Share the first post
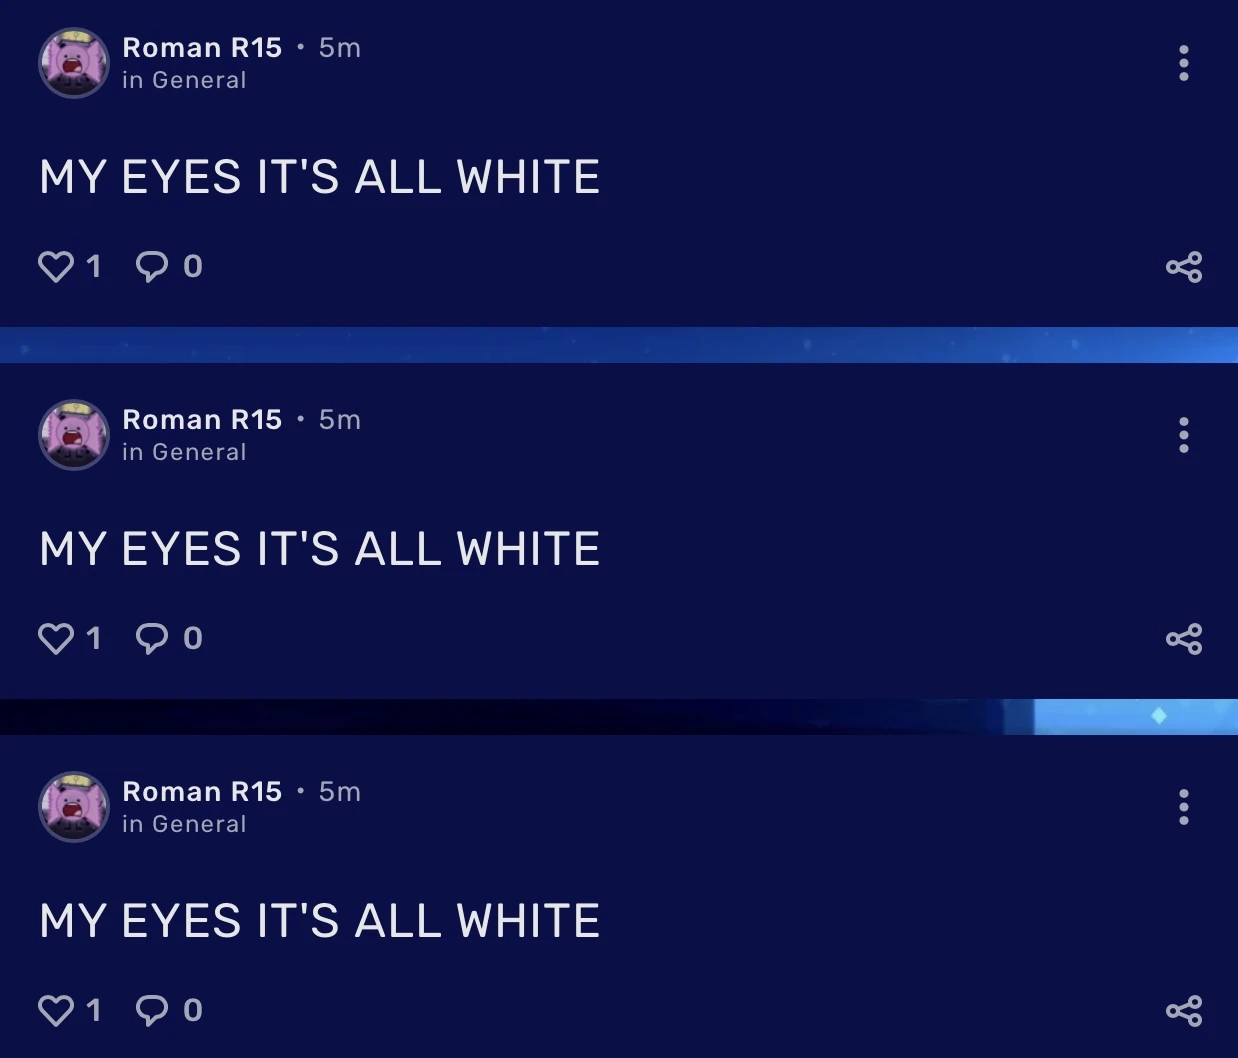 tap(1184, 266)
